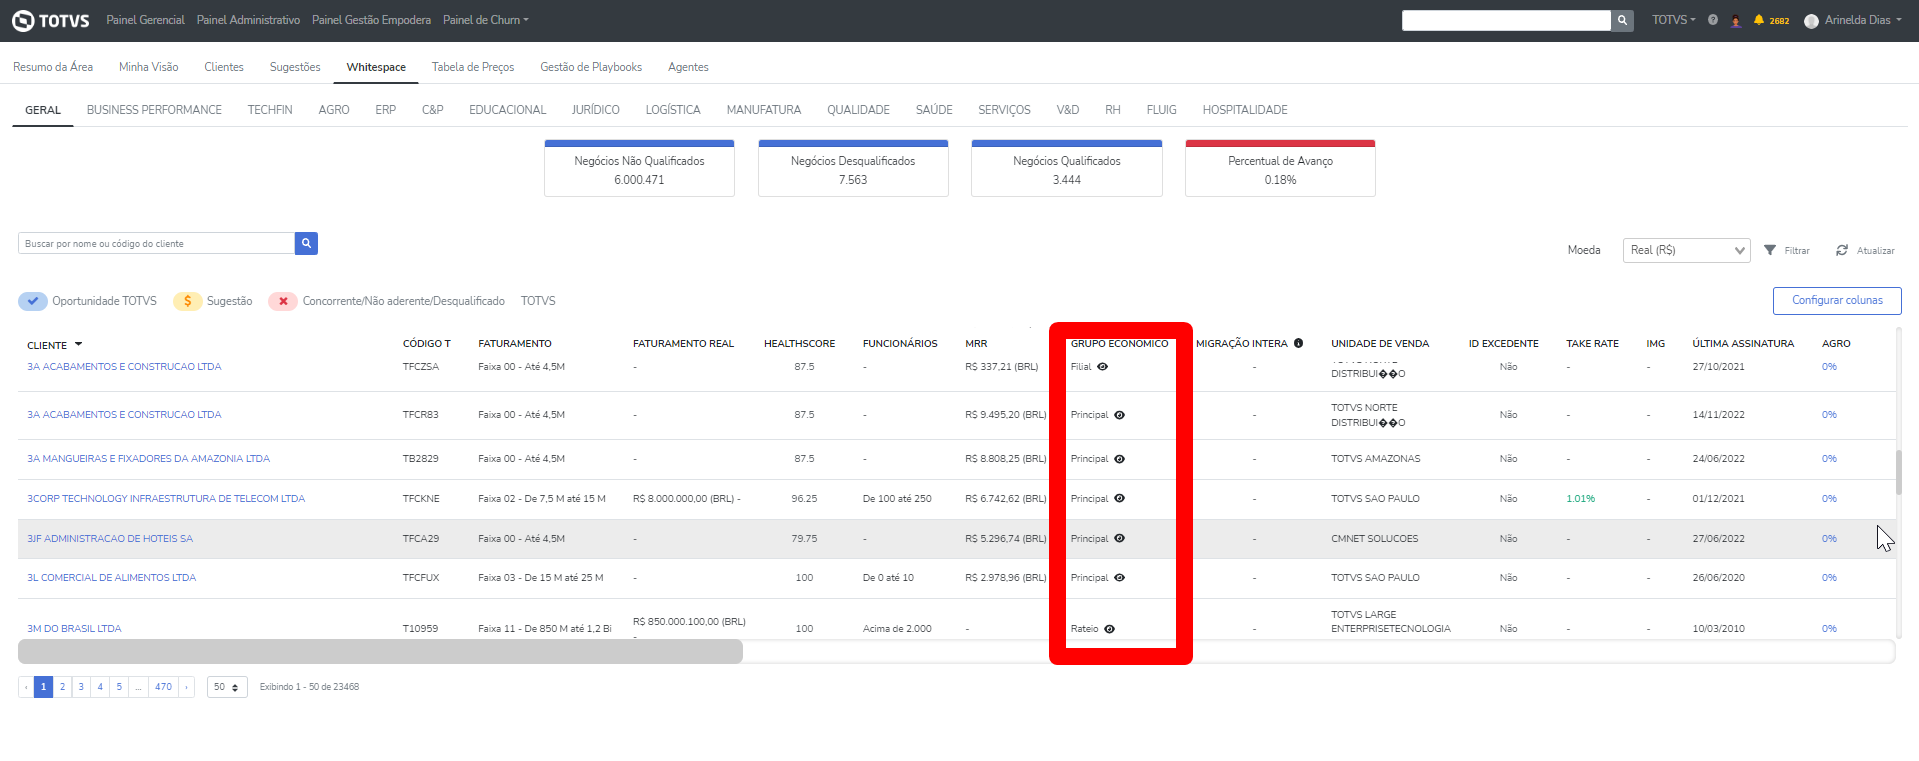Click the eye icon in the Filial row
The height and width of the screenshot is (761, 1919).
1103,367
